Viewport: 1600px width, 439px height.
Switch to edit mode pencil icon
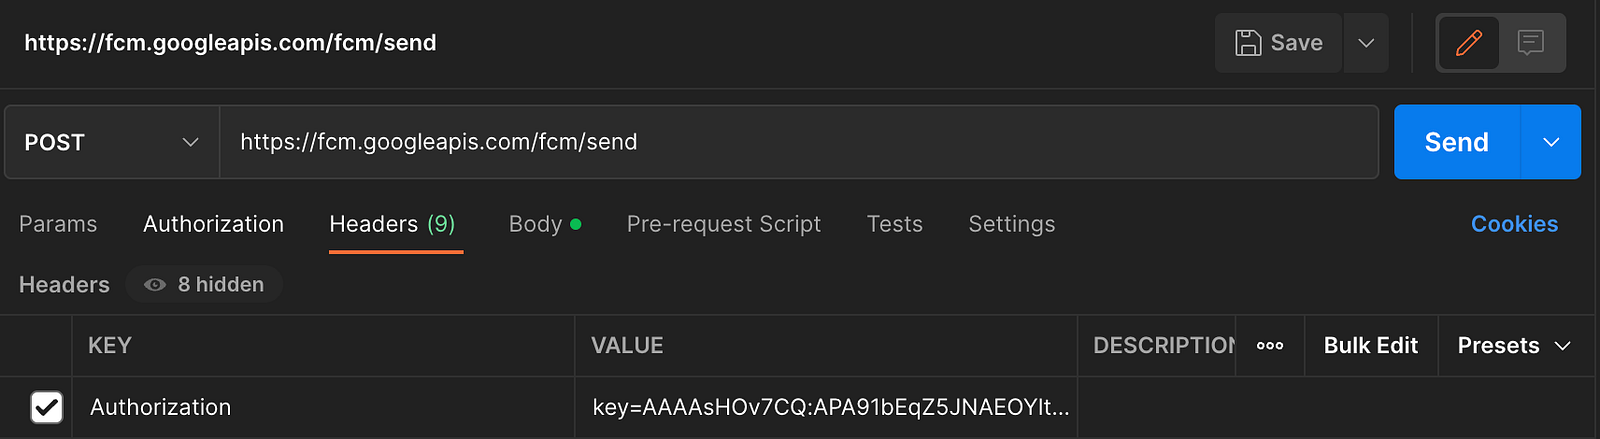[1469, 43]
